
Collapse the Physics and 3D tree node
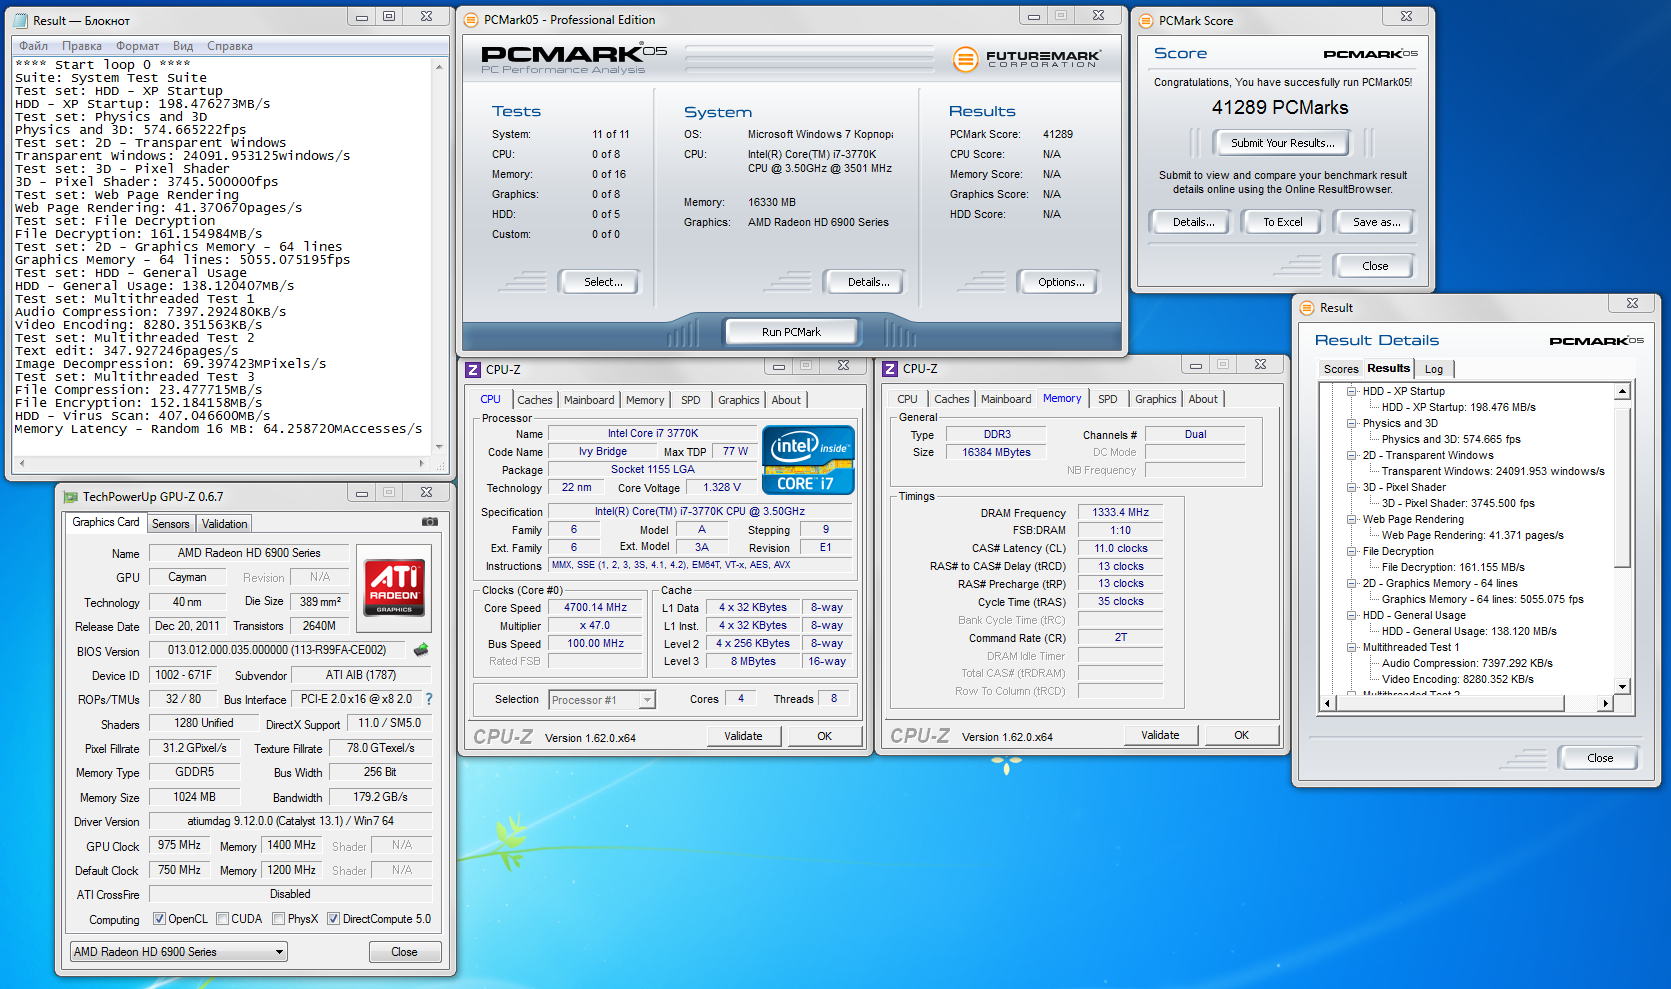(x=1351, y=423)
